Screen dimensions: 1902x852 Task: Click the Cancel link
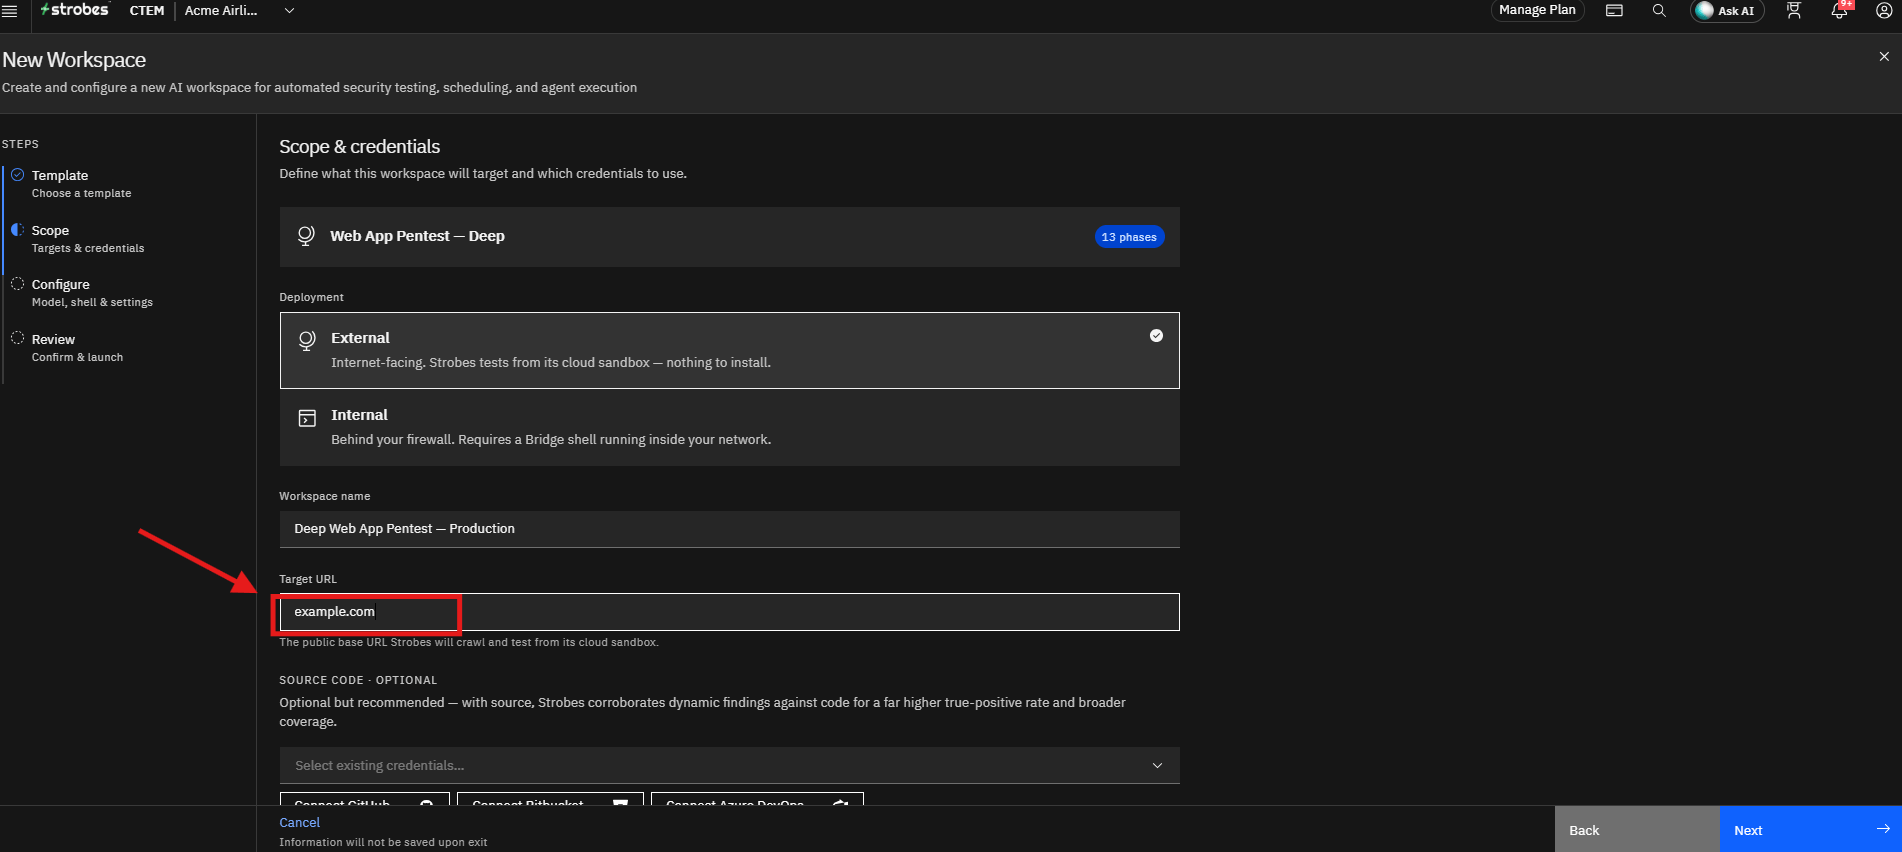(x=299, y=822)
